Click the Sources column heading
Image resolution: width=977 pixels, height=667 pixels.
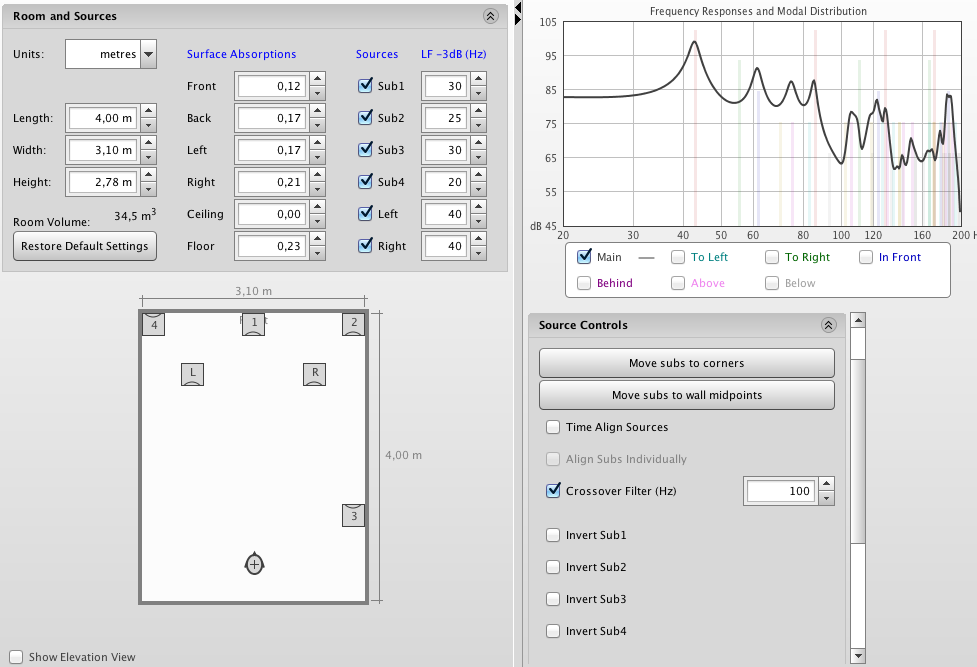click(x=377, y=54)
